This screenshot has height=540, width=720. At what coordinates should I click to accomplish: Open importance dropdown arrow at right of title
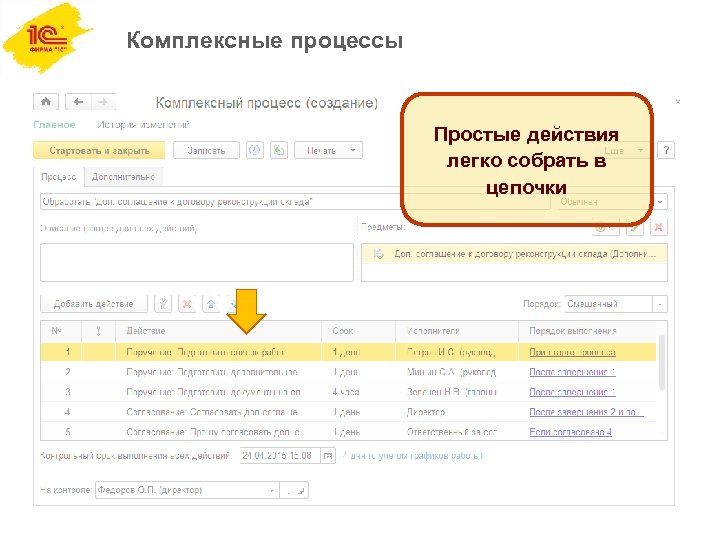[660, 202]
